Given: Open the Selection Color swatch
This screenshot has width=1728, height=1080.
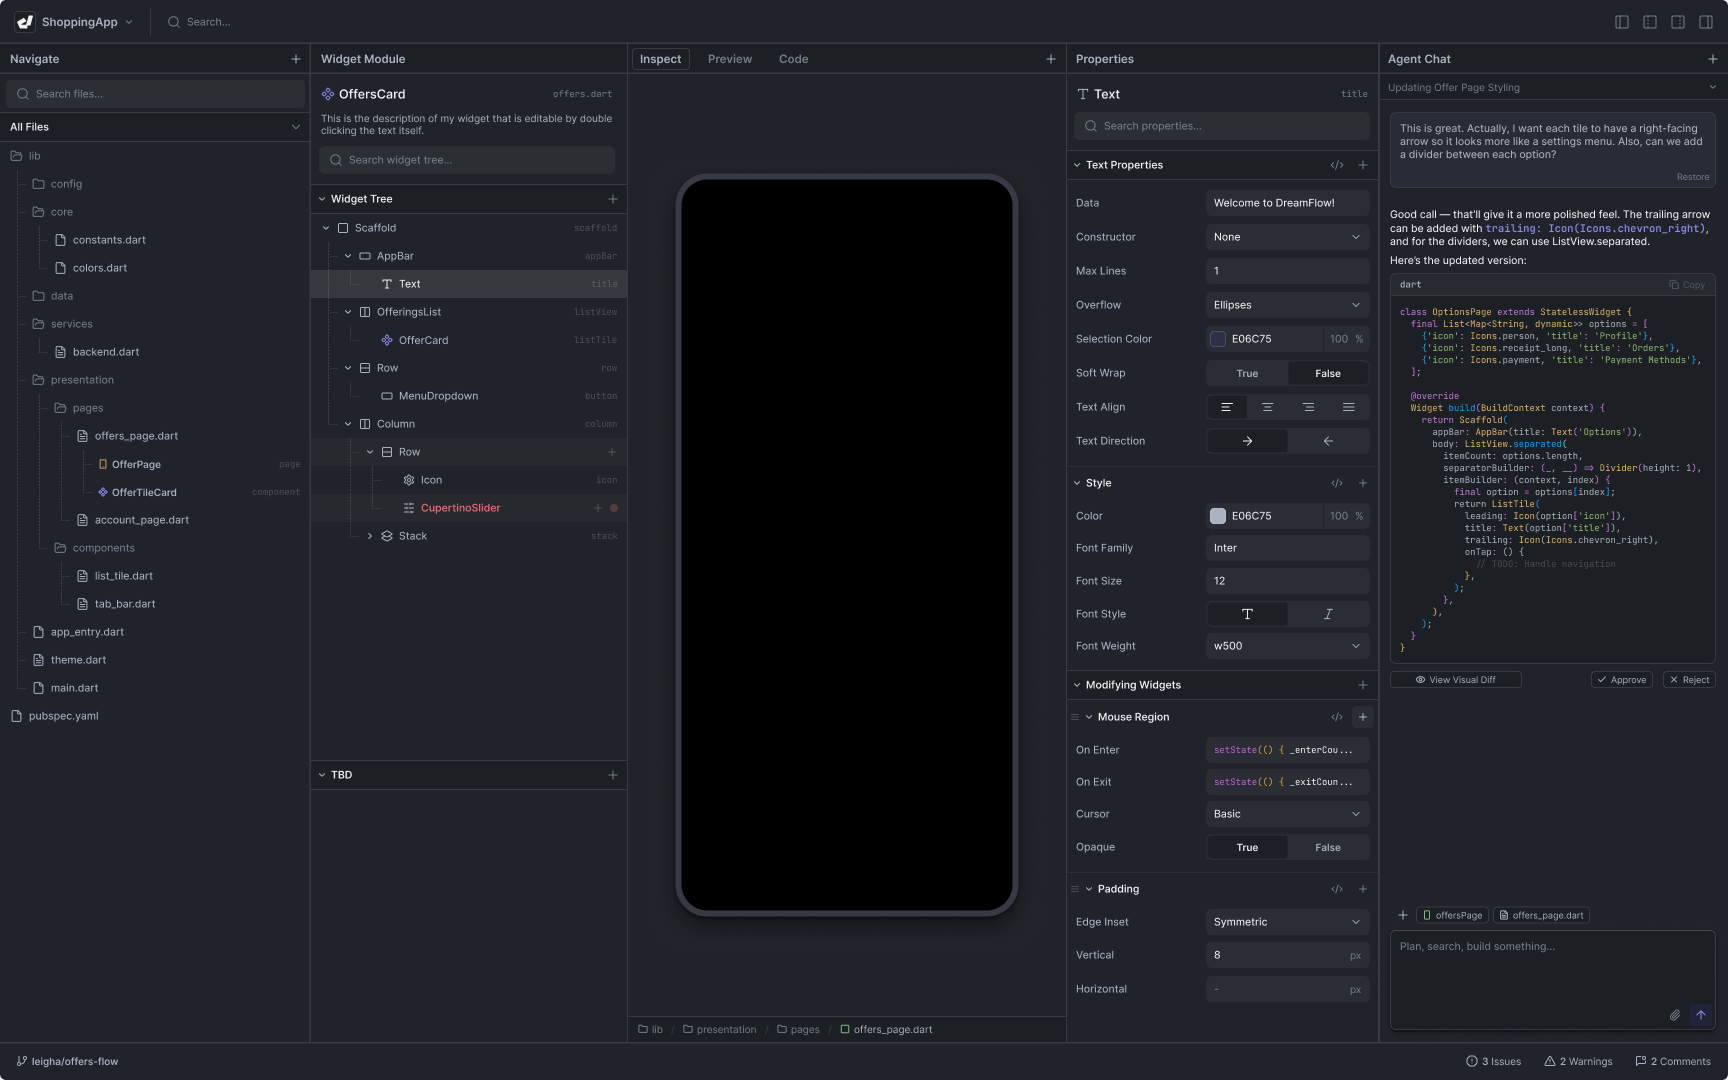Looking at the screenshot, I should pyautogui.click(x=1218, y=339).
